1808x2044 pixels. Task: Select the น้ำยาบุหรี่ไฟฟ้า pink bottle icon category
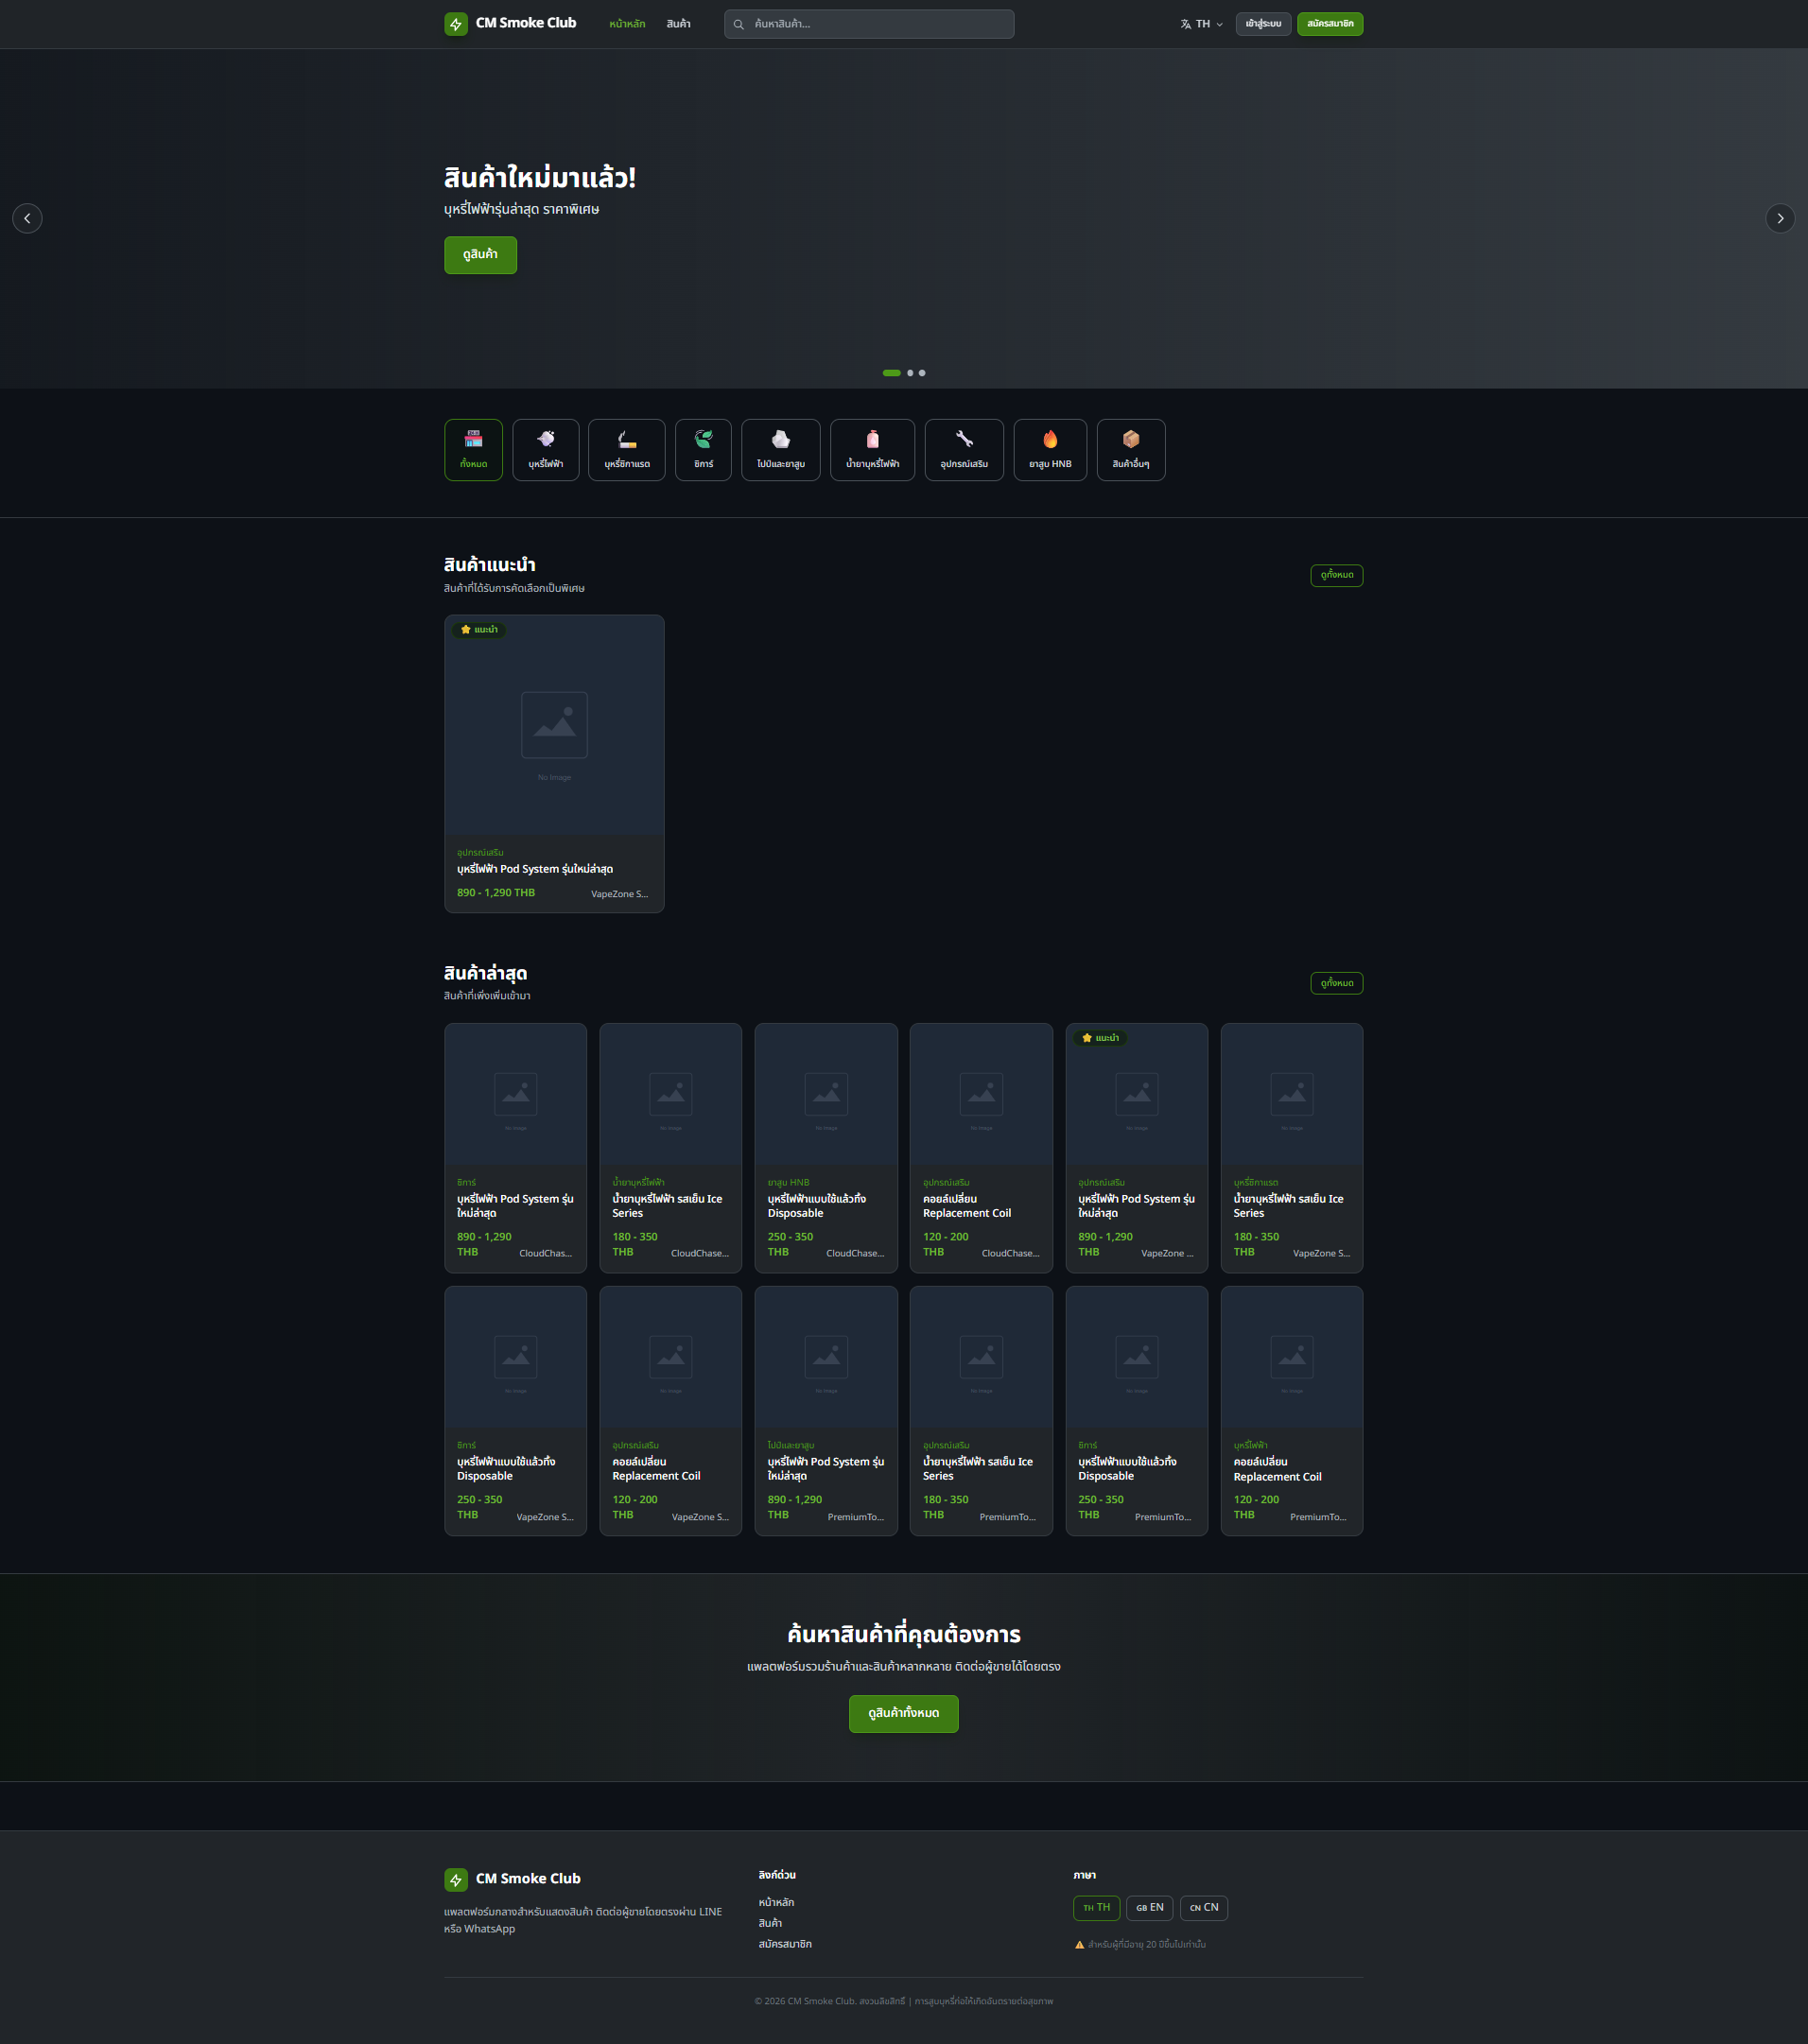873,450
